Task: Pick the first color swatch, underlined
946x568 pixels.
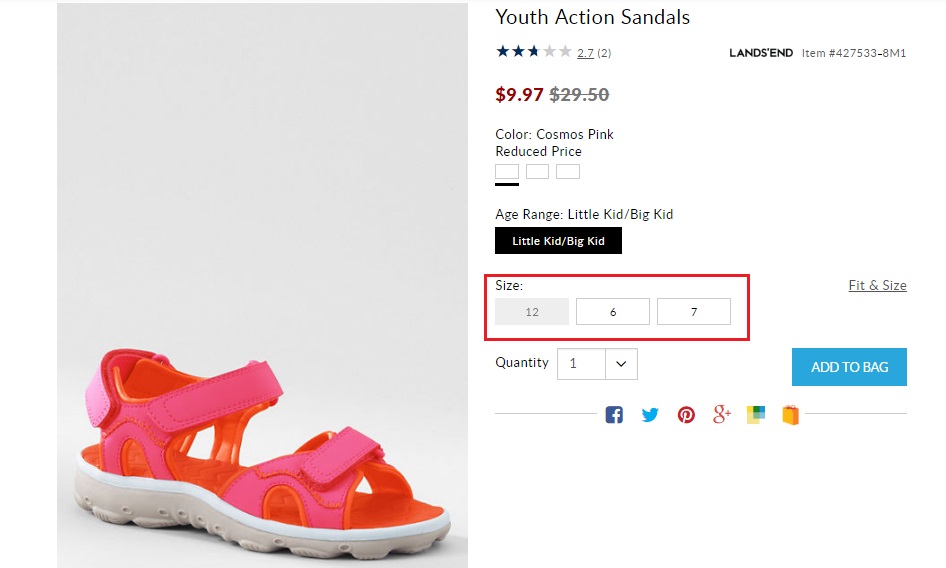Action: (x=507, y=171)
